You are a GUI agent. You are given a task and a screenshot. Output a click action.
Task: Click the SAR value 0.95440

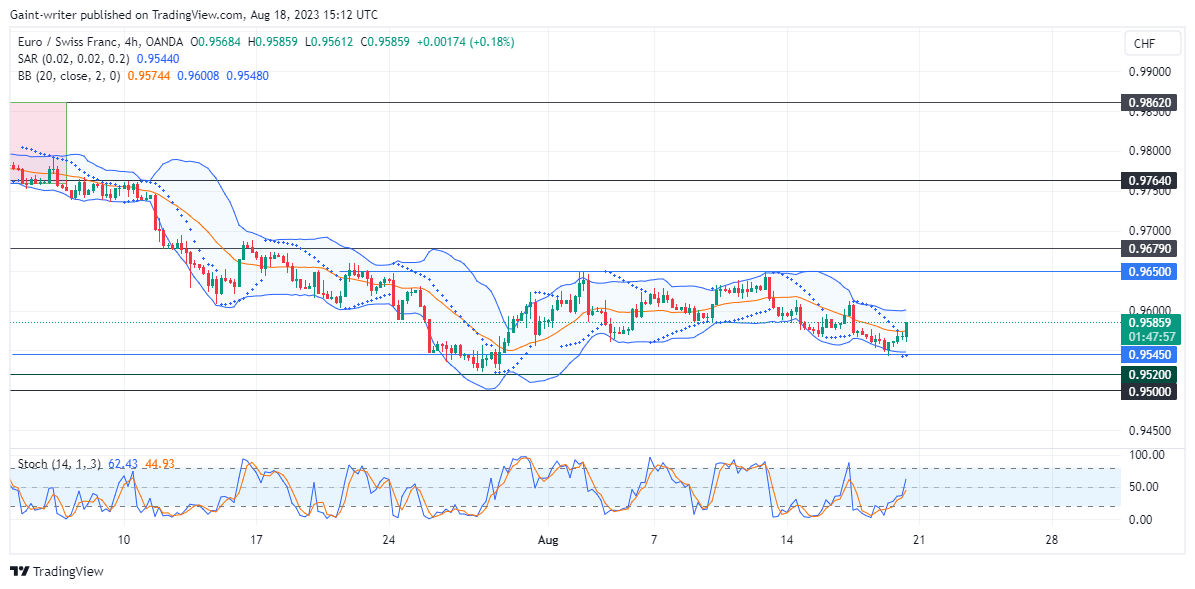pos(158,59)
